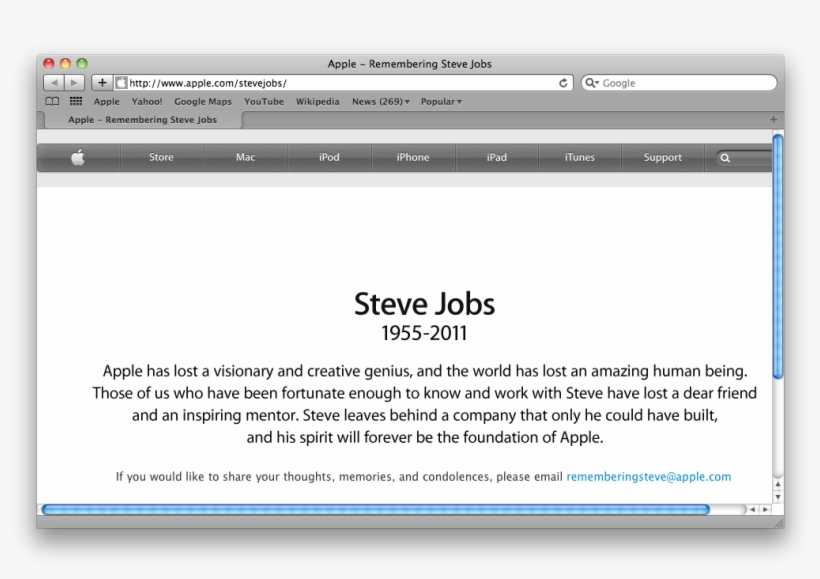Add a bookmark with the plus button
Screen dimensions: 820x579
click(x=102, y=83)
